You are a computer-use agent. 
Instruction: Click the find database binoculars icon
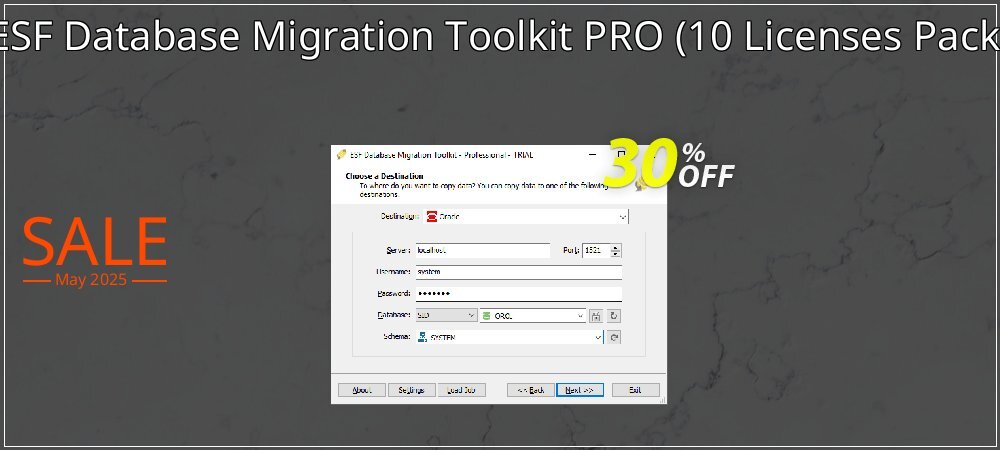tap(596, 316)
